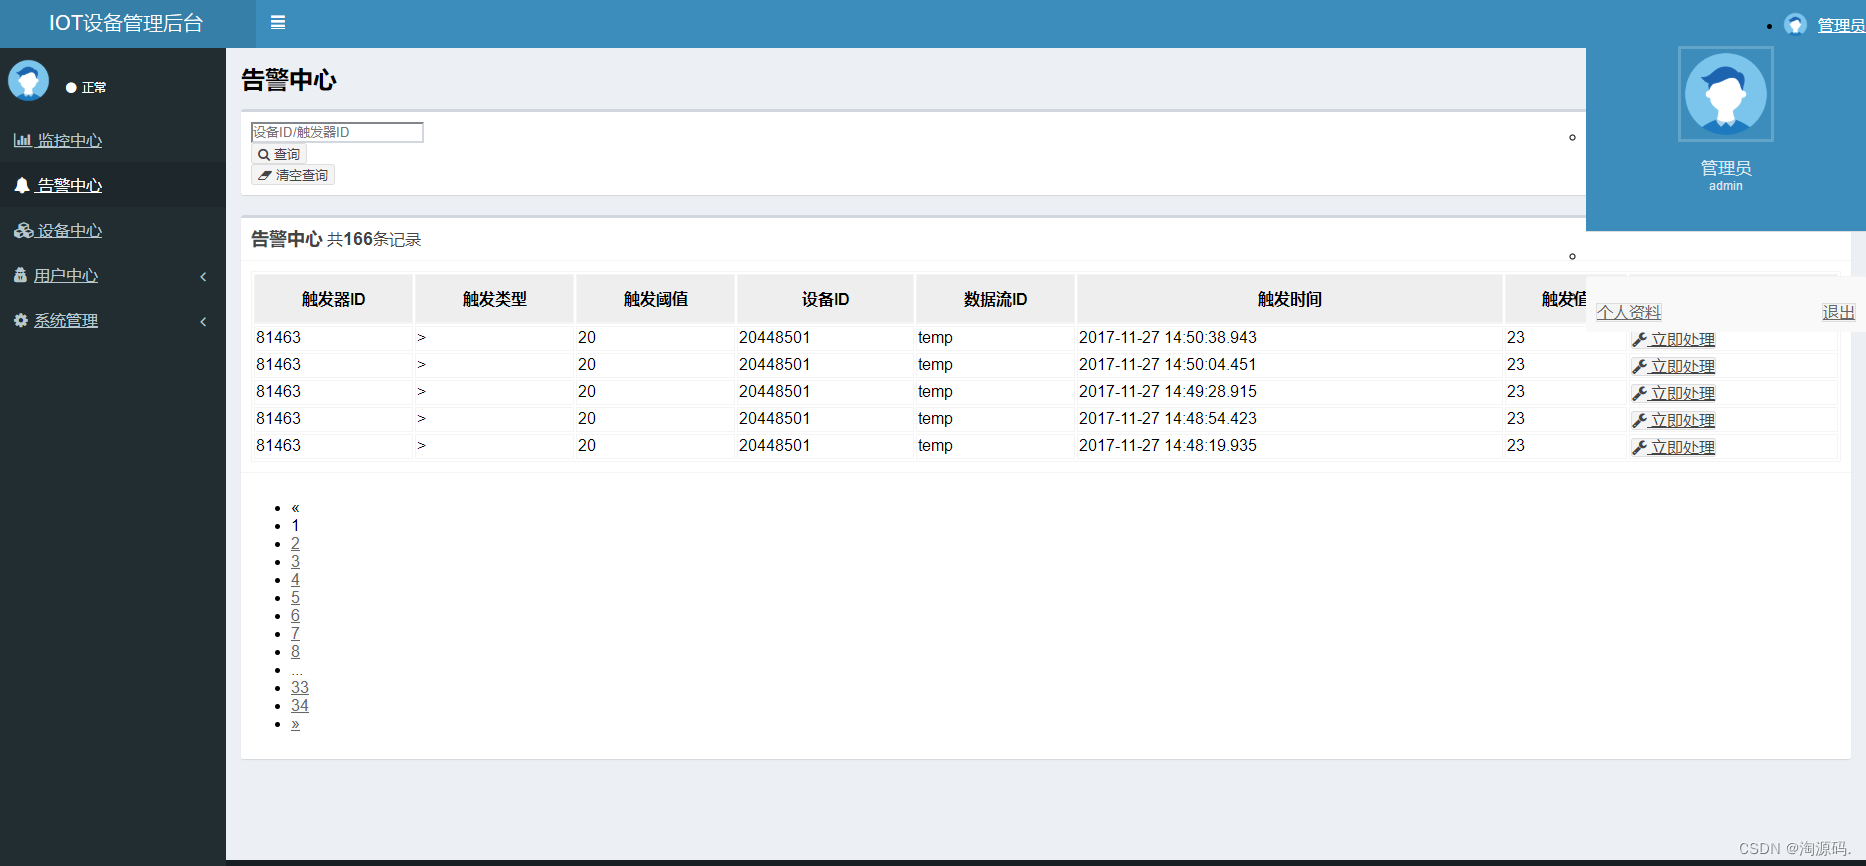Image resolution: width=1866 pixels, height=866 pixels.
Task: Jump to last pagination page 34
Action: click(300, 706)
